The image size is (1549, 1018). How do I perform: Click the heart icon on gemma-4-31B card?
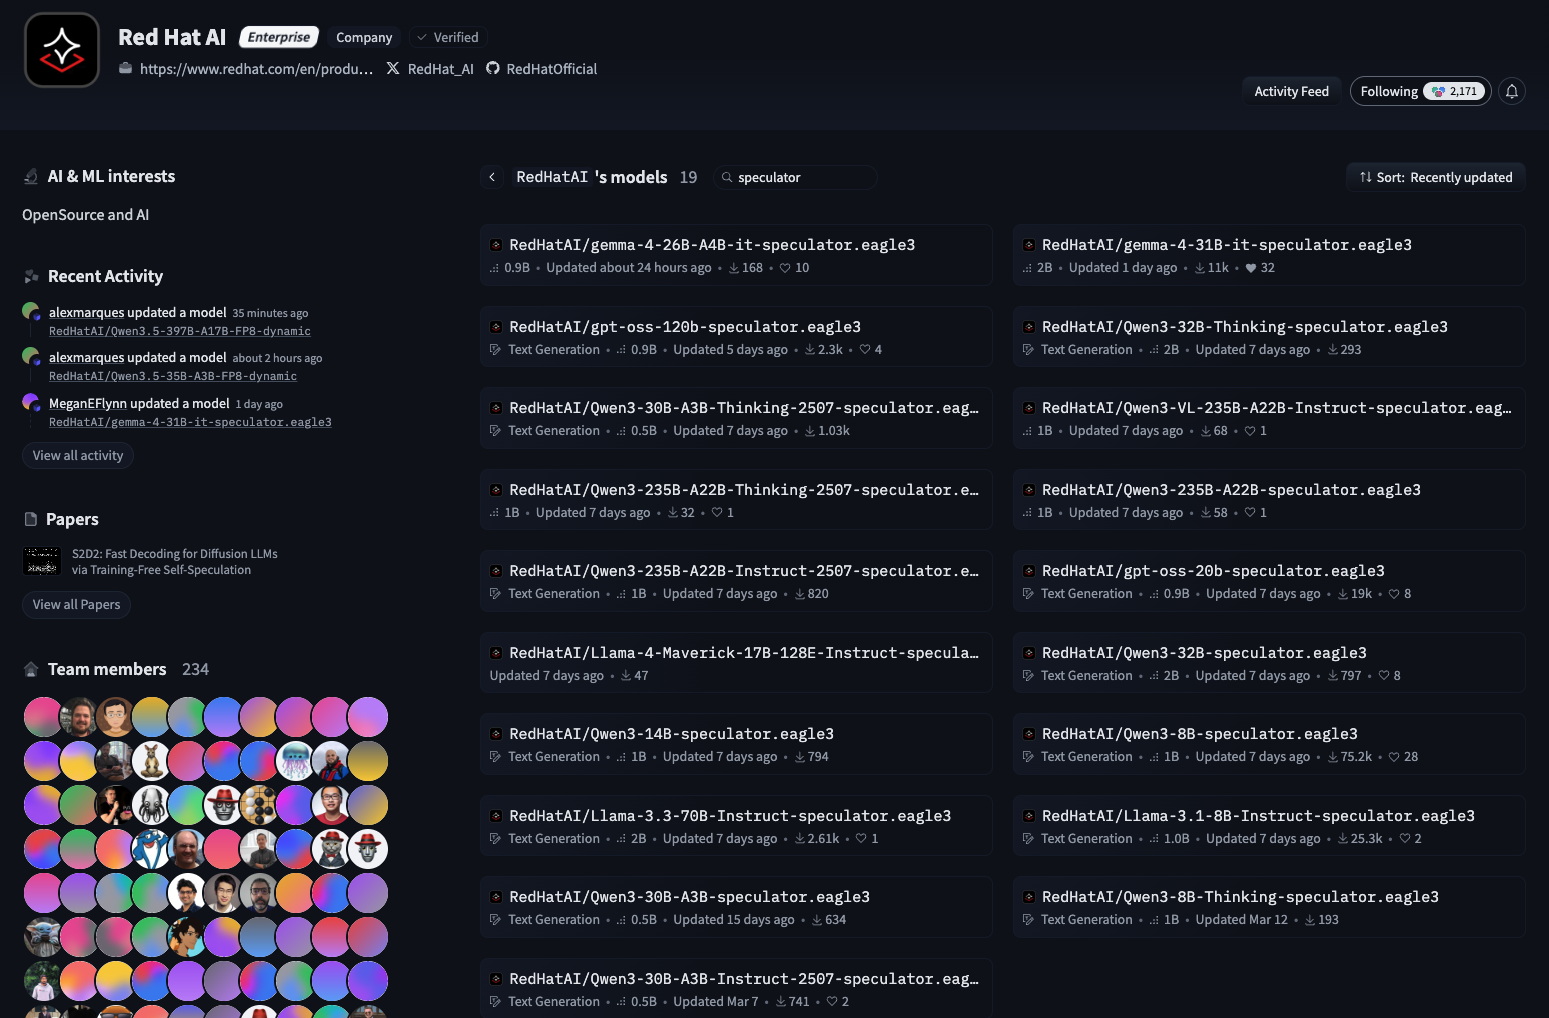[x=1250, y=268]
